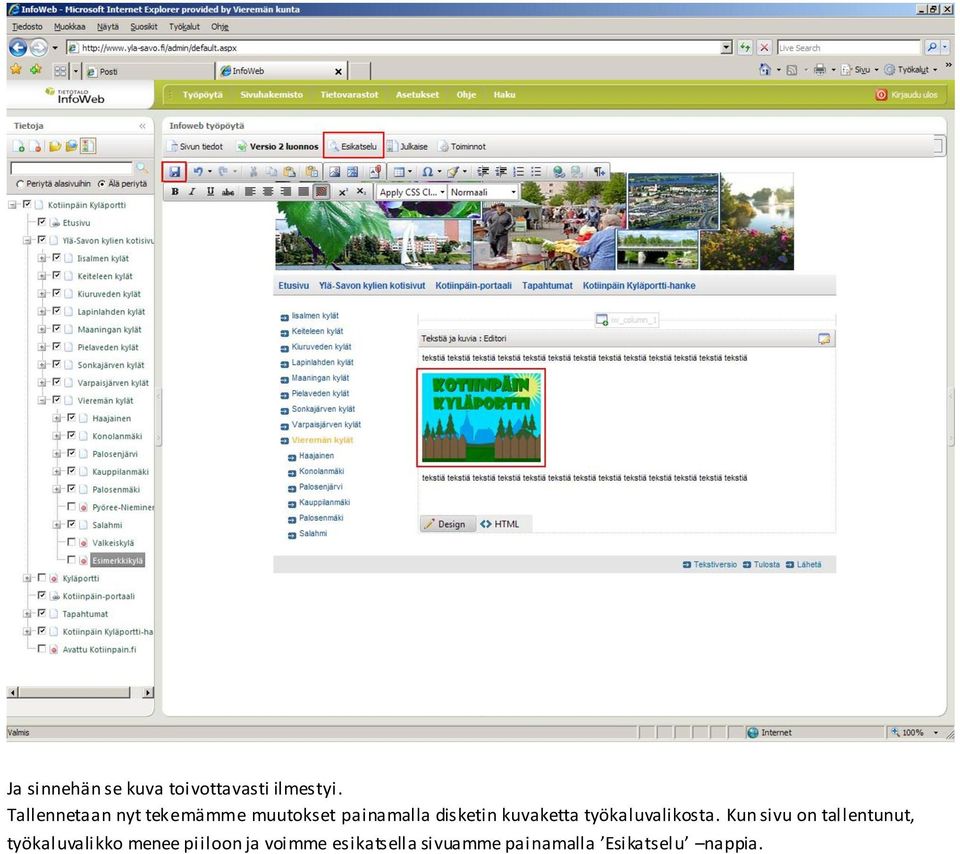960x854 pixels.
Task: Click the tree search input in Tietoja panel
Action: (x=72, y=168)
